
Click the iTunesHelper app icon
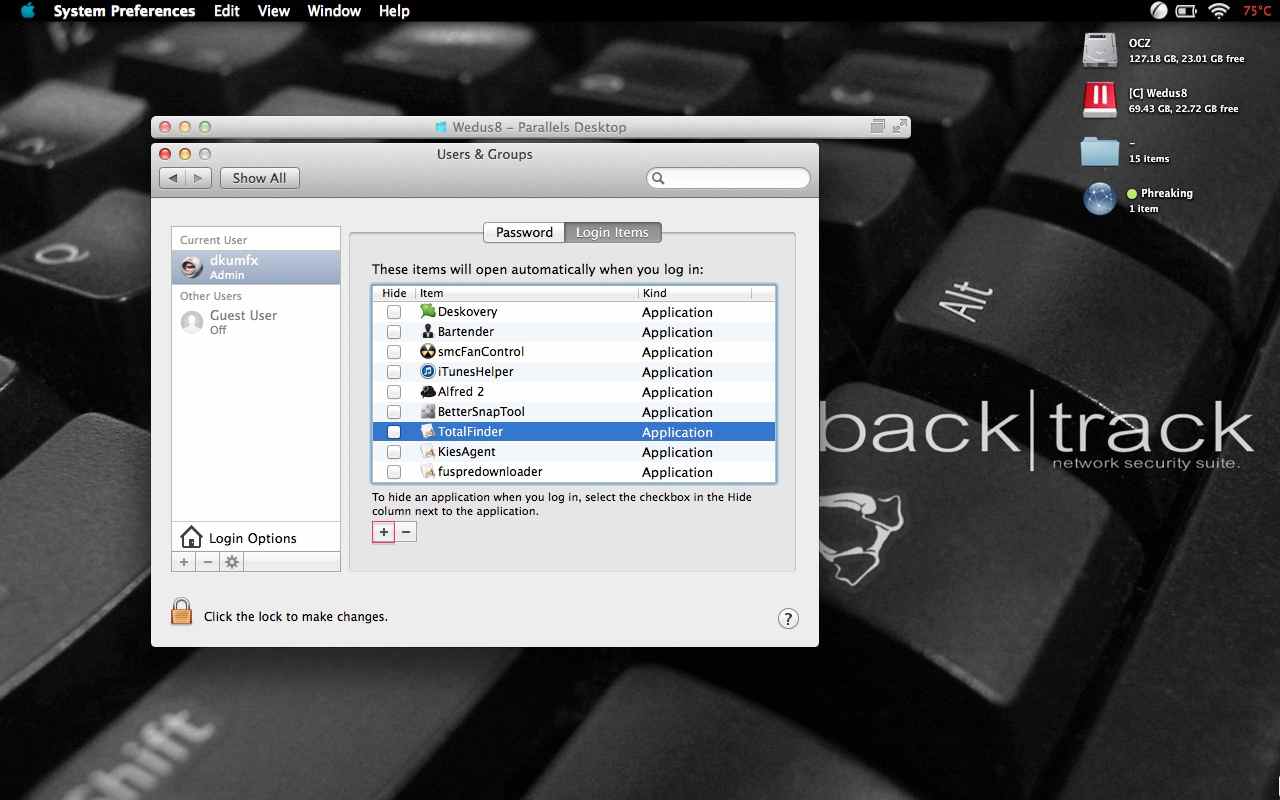pos(428,372)
